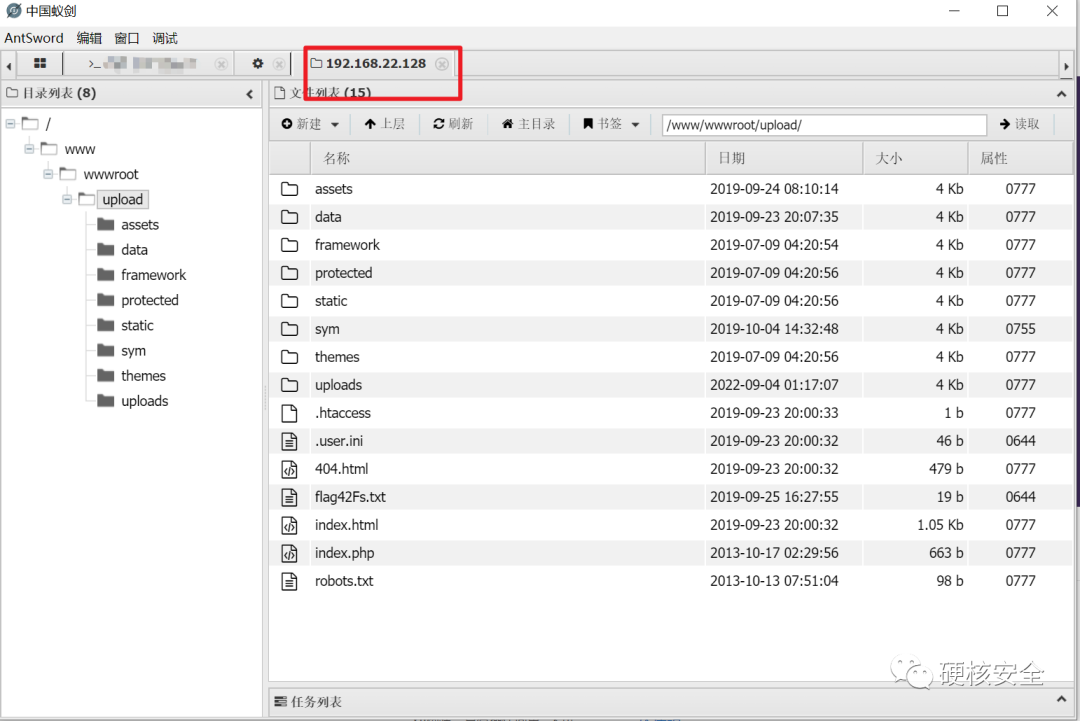This screenshot has width=1080, height=721.
Task: Open the 窗口 menu
Action: [127, 38]
